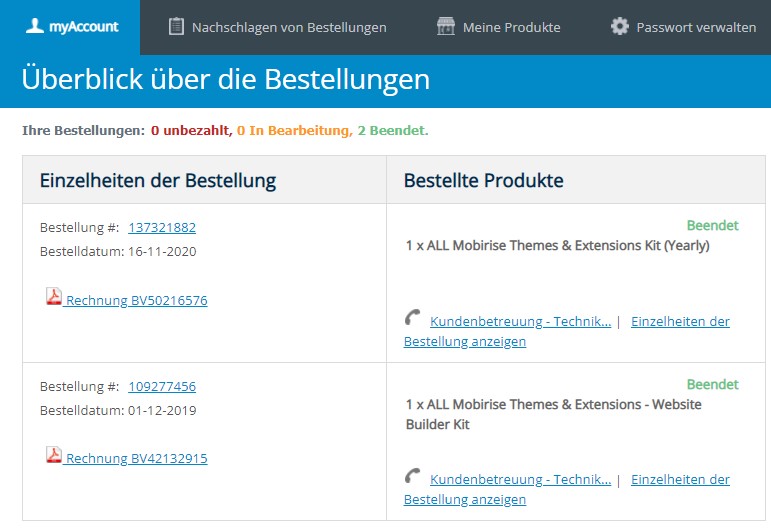The image size is (771, 530).
Task: Open order number 137321882 link
Action: pos(162,228)
